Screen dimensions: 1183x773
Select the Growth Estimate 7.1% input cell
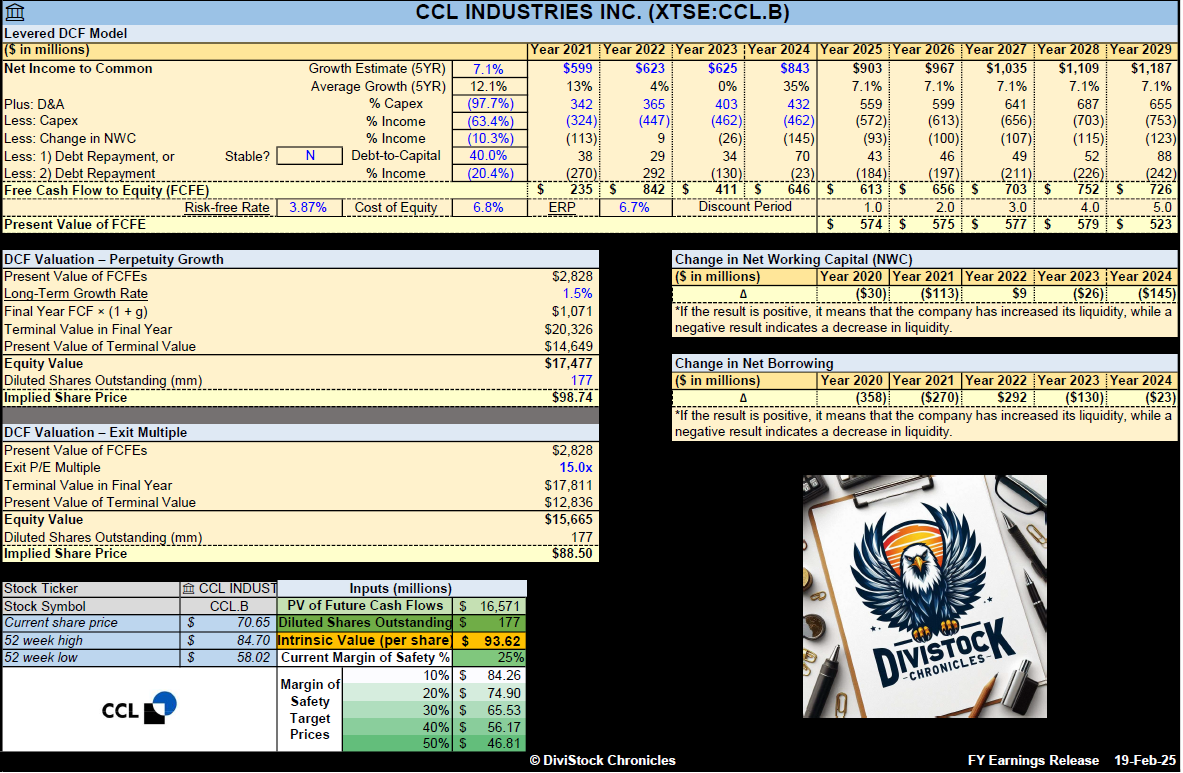point(489,69)
